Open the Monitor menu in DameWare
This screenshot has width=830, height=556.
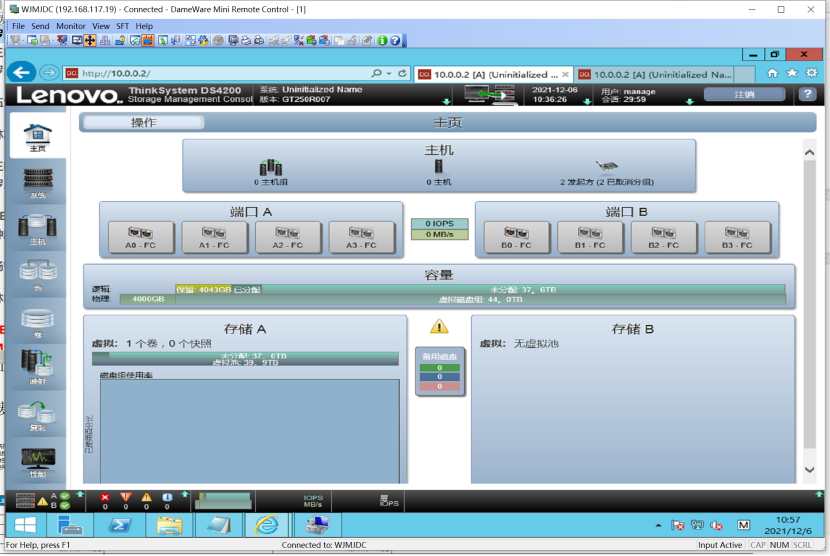tap(70, 26)
